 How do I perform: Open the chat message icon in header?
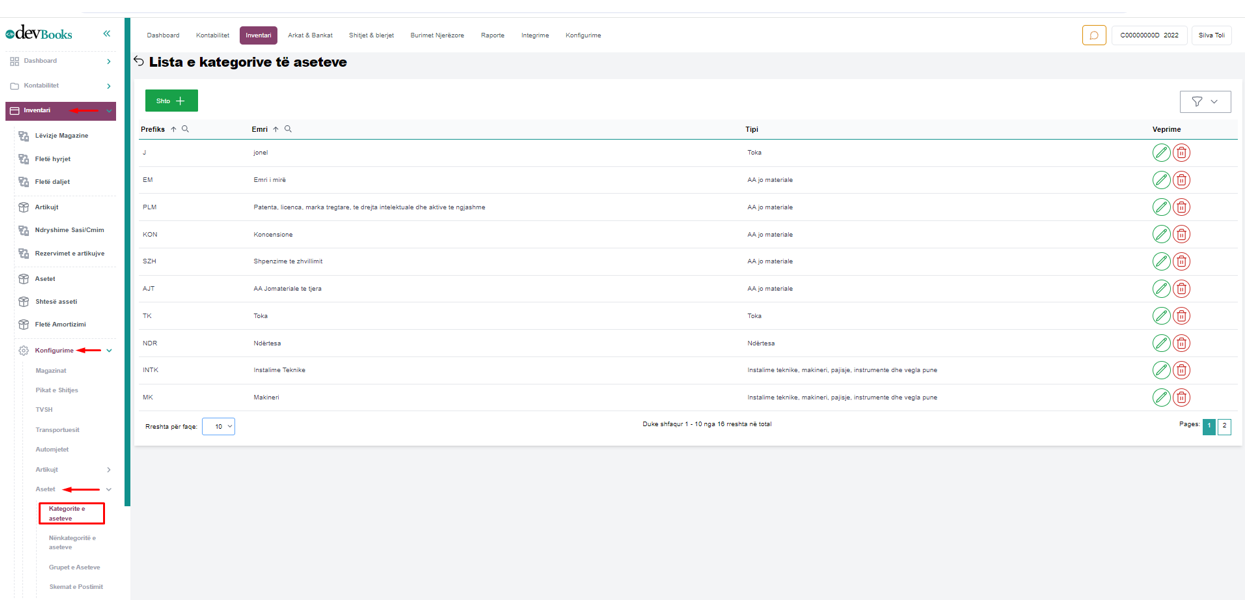click(1093, 35)
